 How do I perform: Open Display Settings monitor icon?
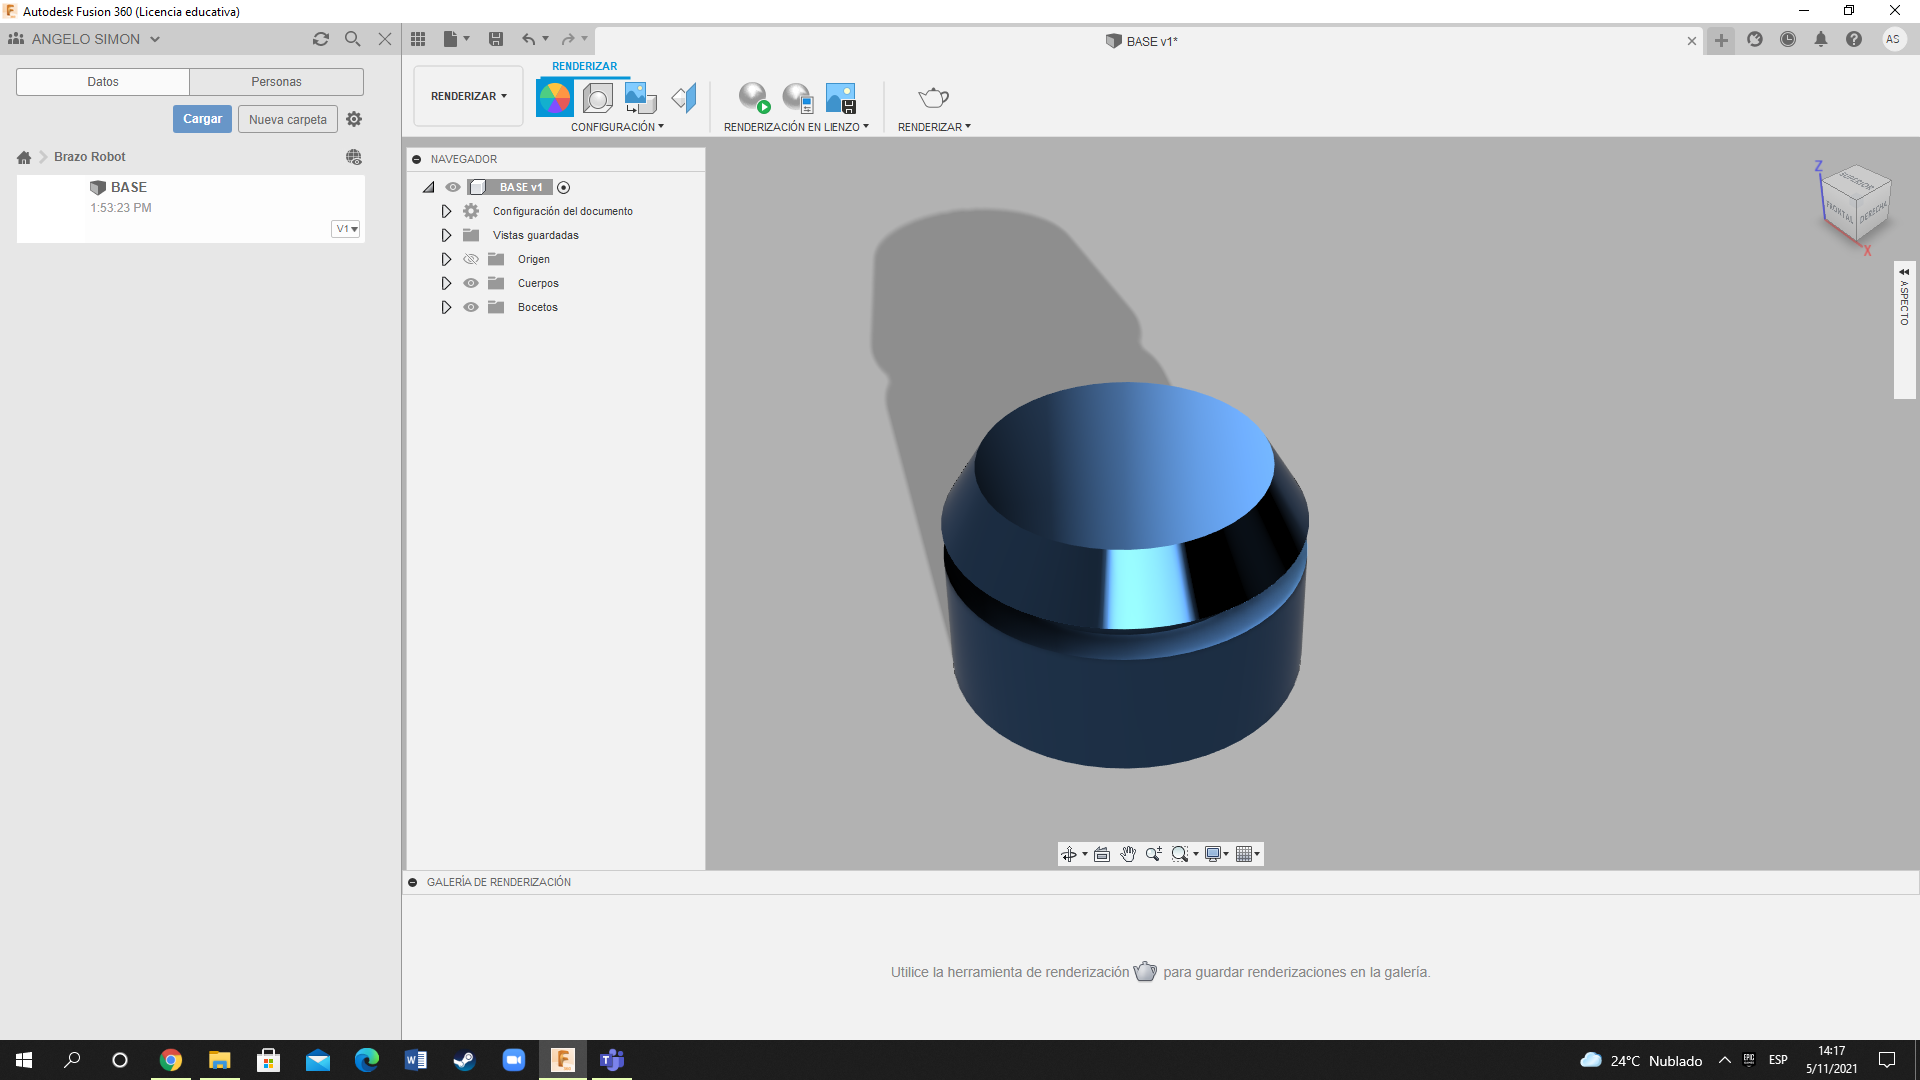1213,854
